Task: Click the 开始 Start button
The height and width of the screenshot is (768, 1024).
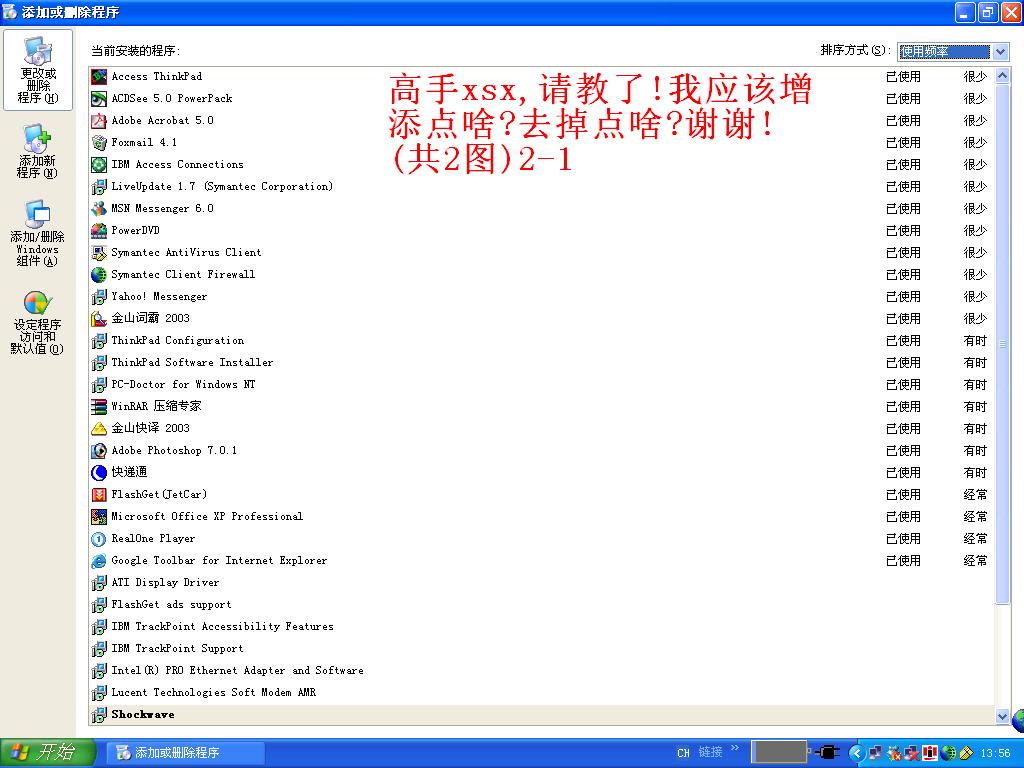Action: pos(47,753)
